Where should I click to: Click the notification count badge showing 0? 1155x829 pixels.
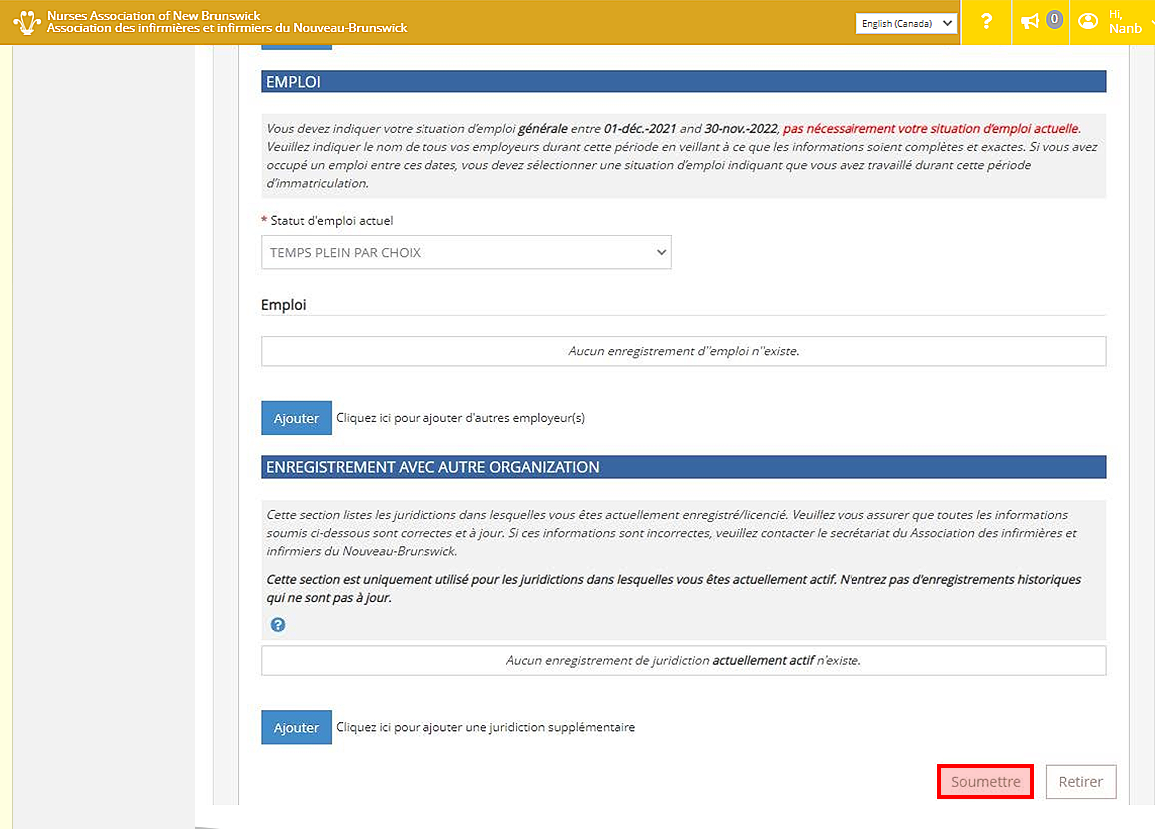coord(1054,20)
